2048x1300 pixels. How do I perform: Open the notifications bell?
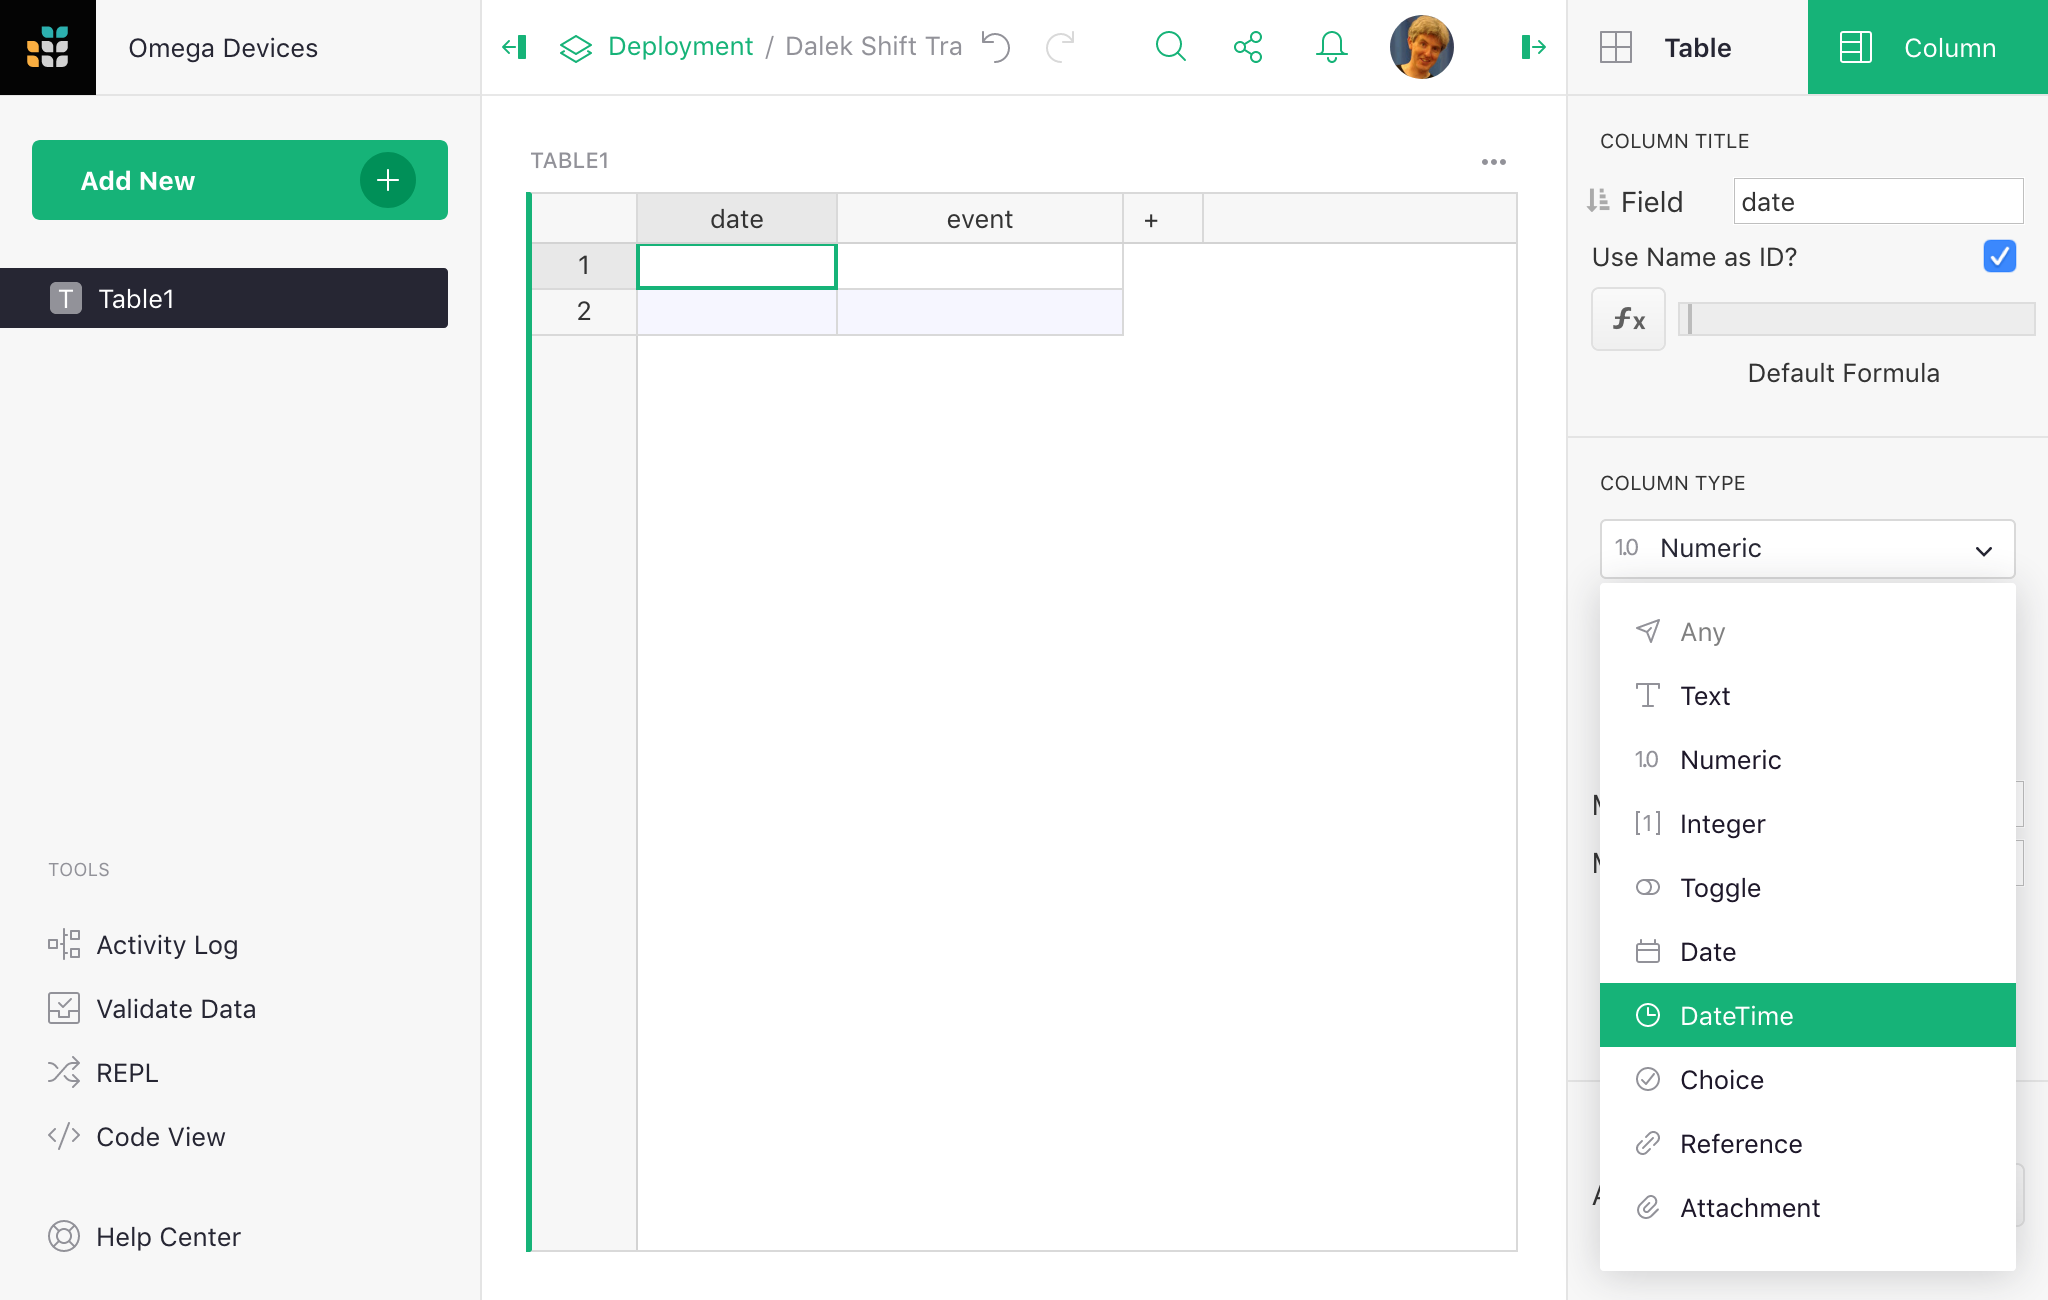click(1331, 47)
